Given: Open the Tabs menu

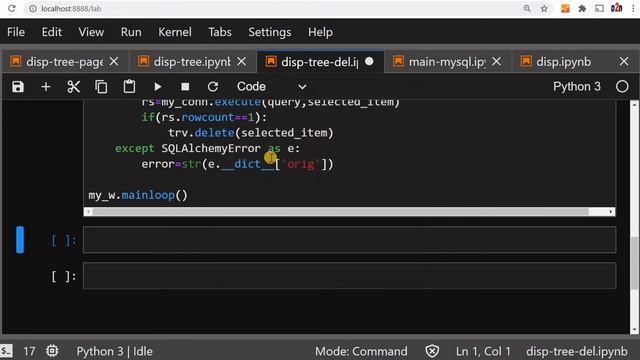Looking at the screenshot, I should 220,32.
